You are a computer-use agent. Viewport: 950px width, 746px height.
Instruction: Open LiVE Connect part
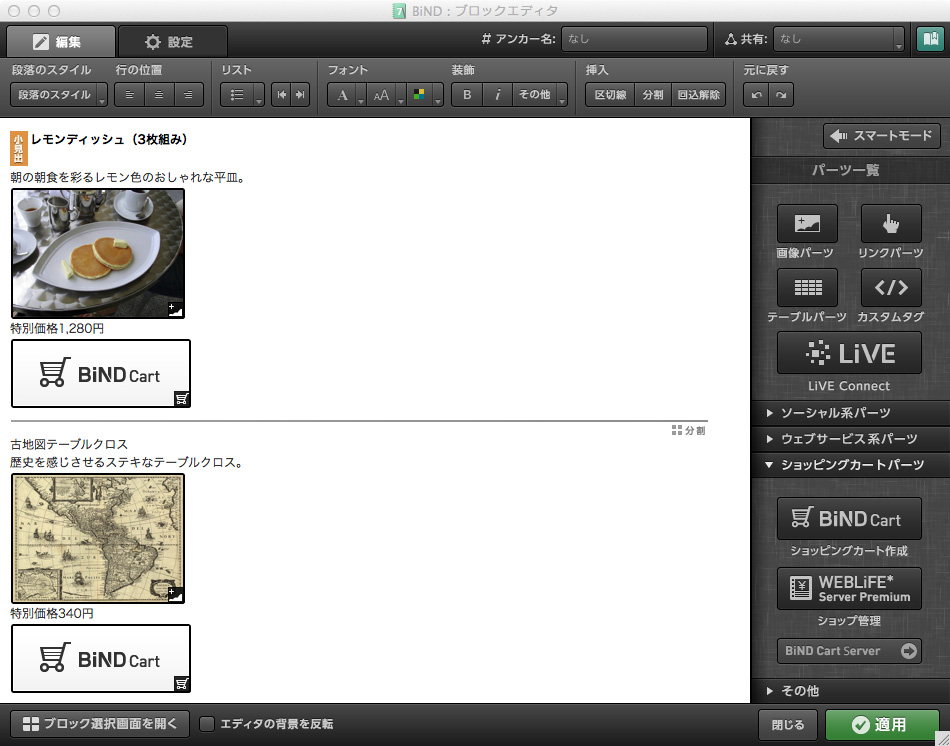tap(849, 353)
